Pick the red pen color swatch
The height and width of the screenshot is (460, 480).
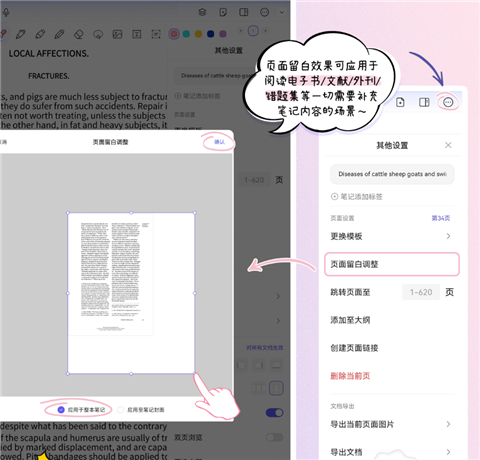[174, 34]
